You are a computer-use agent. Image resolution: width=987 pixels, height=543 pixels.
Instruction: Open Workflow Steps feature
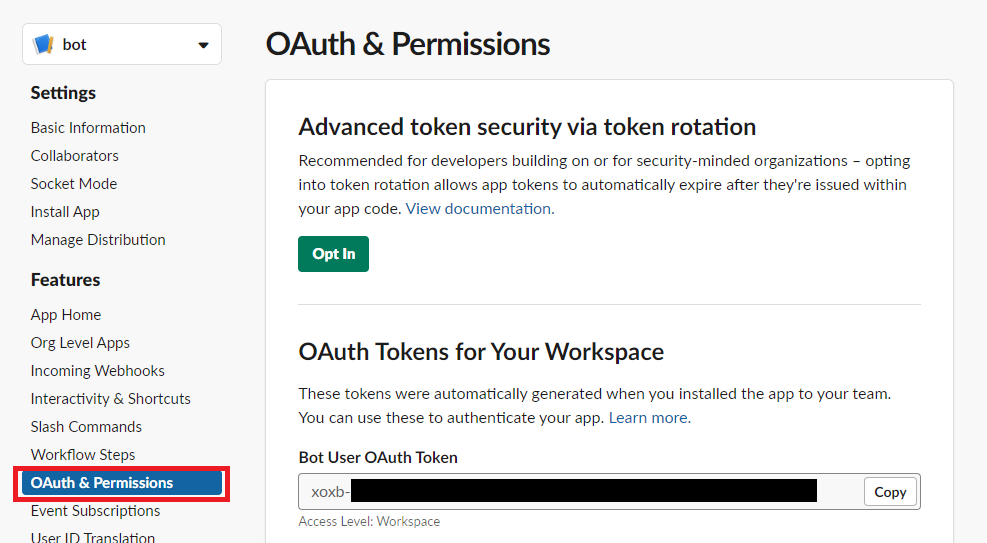click(83, 455)
